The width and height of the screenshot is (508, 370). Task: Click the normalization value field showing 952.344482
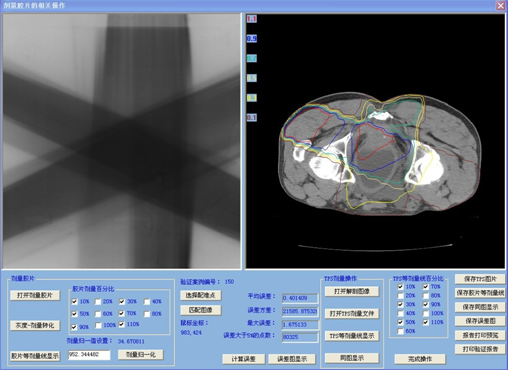89,355
